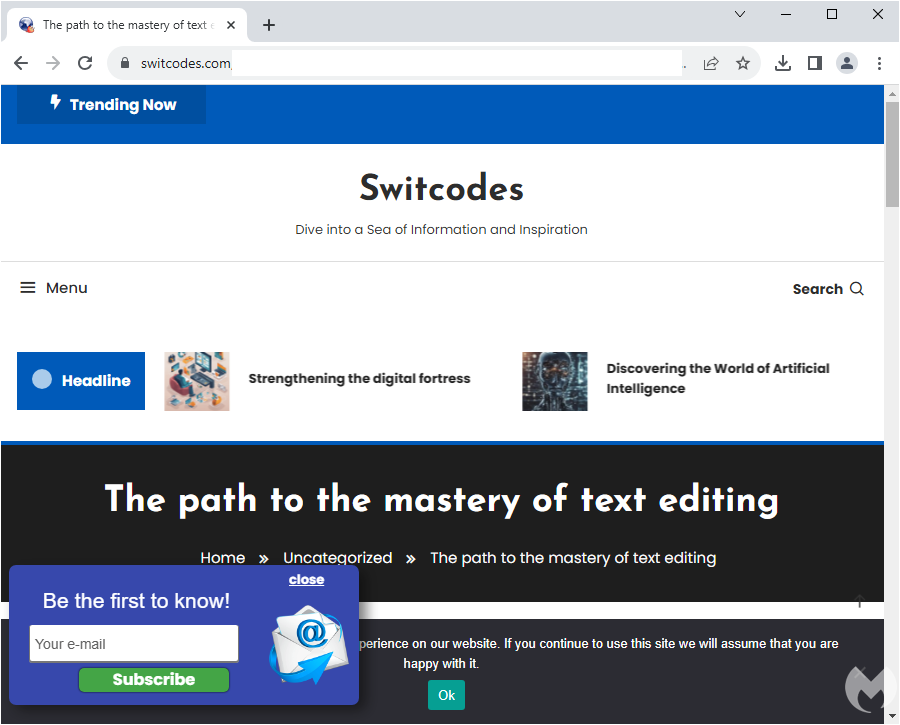Screen dimensions: 900x725
Task: Click the page scrollbar thumb
Action: click(892, 154)
